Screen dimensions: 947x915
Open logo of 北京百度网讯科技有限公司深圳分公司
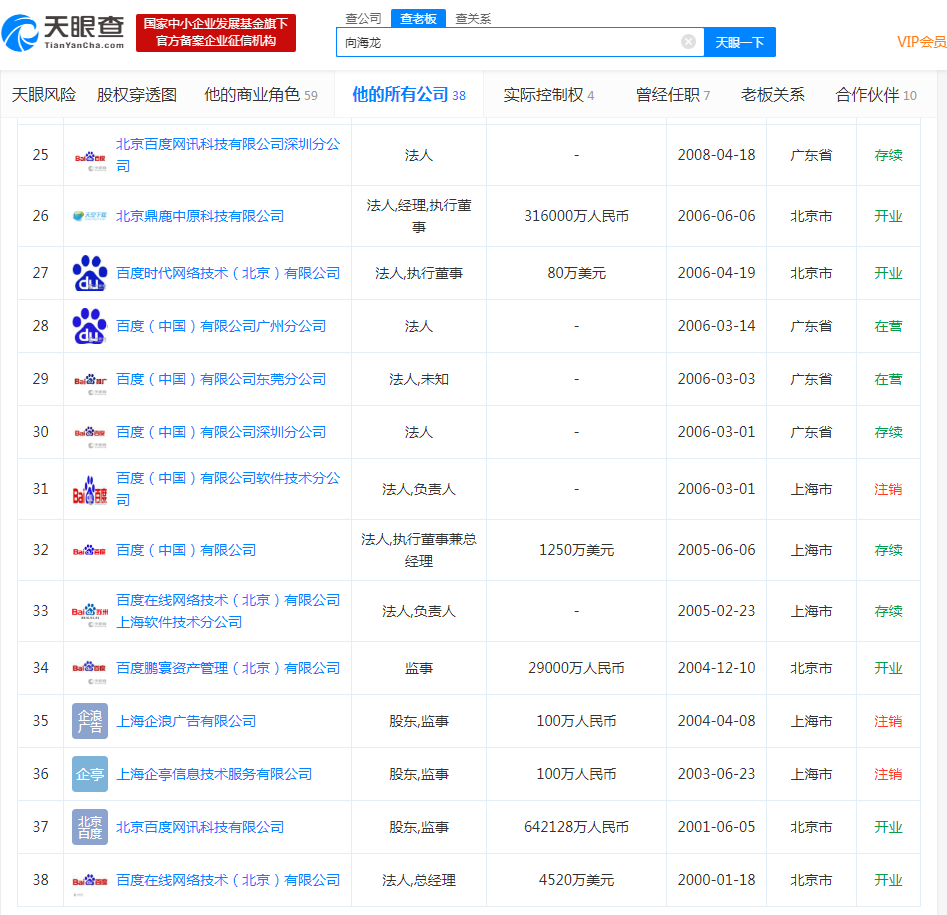click(x=90, y=162)
